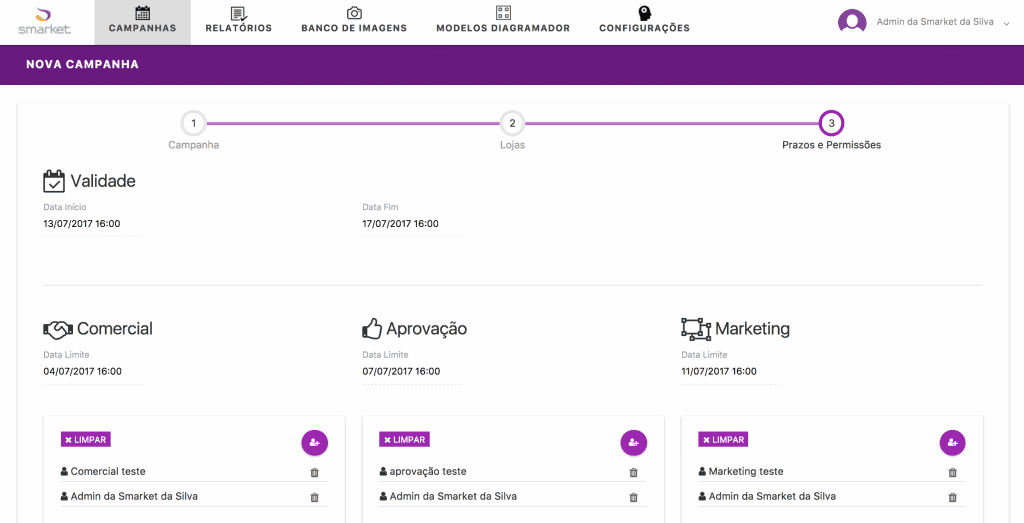Edit the Data Início field
This screenshot has height=523, width=1024.
click(92, 224)
